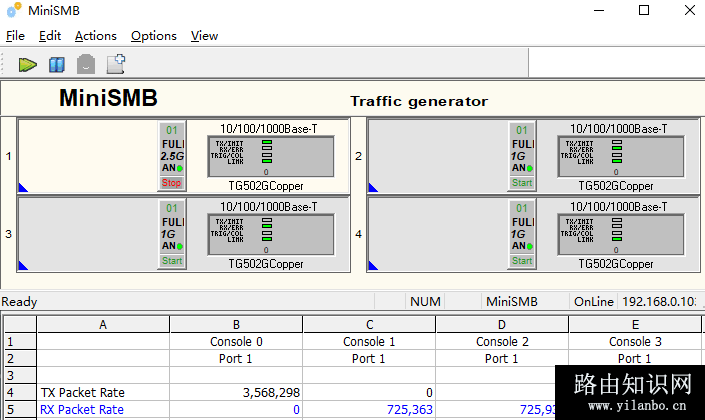Viewport: 705px width, 420px height.
Task: Click the LED status panel on card 2
Action: [x=620, y=157]
